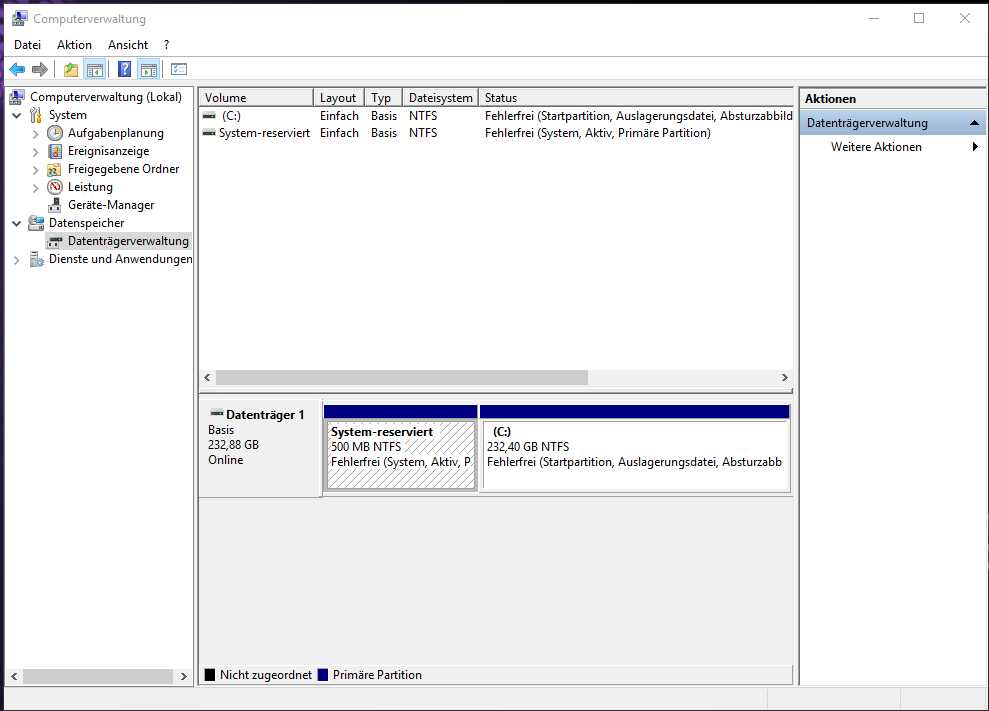Image resolution: width=989 pixels, height=711 pixels.
Task: Expand the Aufgabenplanung node
Action: coord(36,134)
